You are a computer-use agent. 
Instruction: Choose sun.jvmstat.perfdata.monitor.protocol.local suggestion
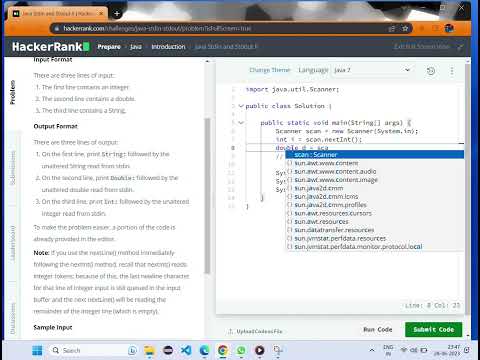[x=375, y=247]
